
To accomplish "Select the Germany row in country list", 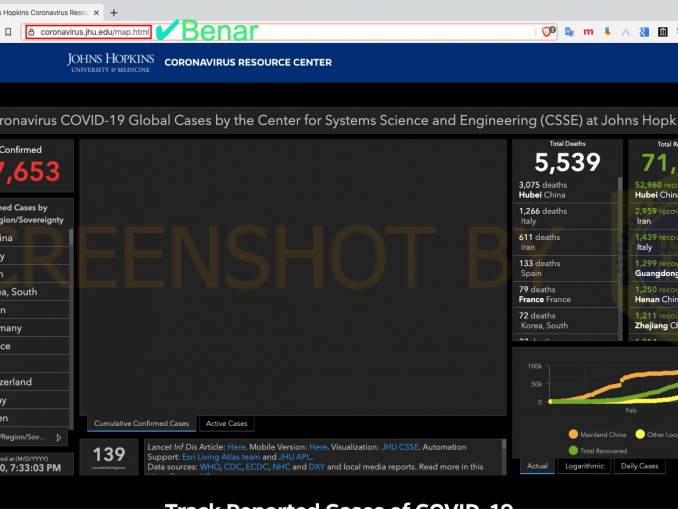I will pos(34,328).
